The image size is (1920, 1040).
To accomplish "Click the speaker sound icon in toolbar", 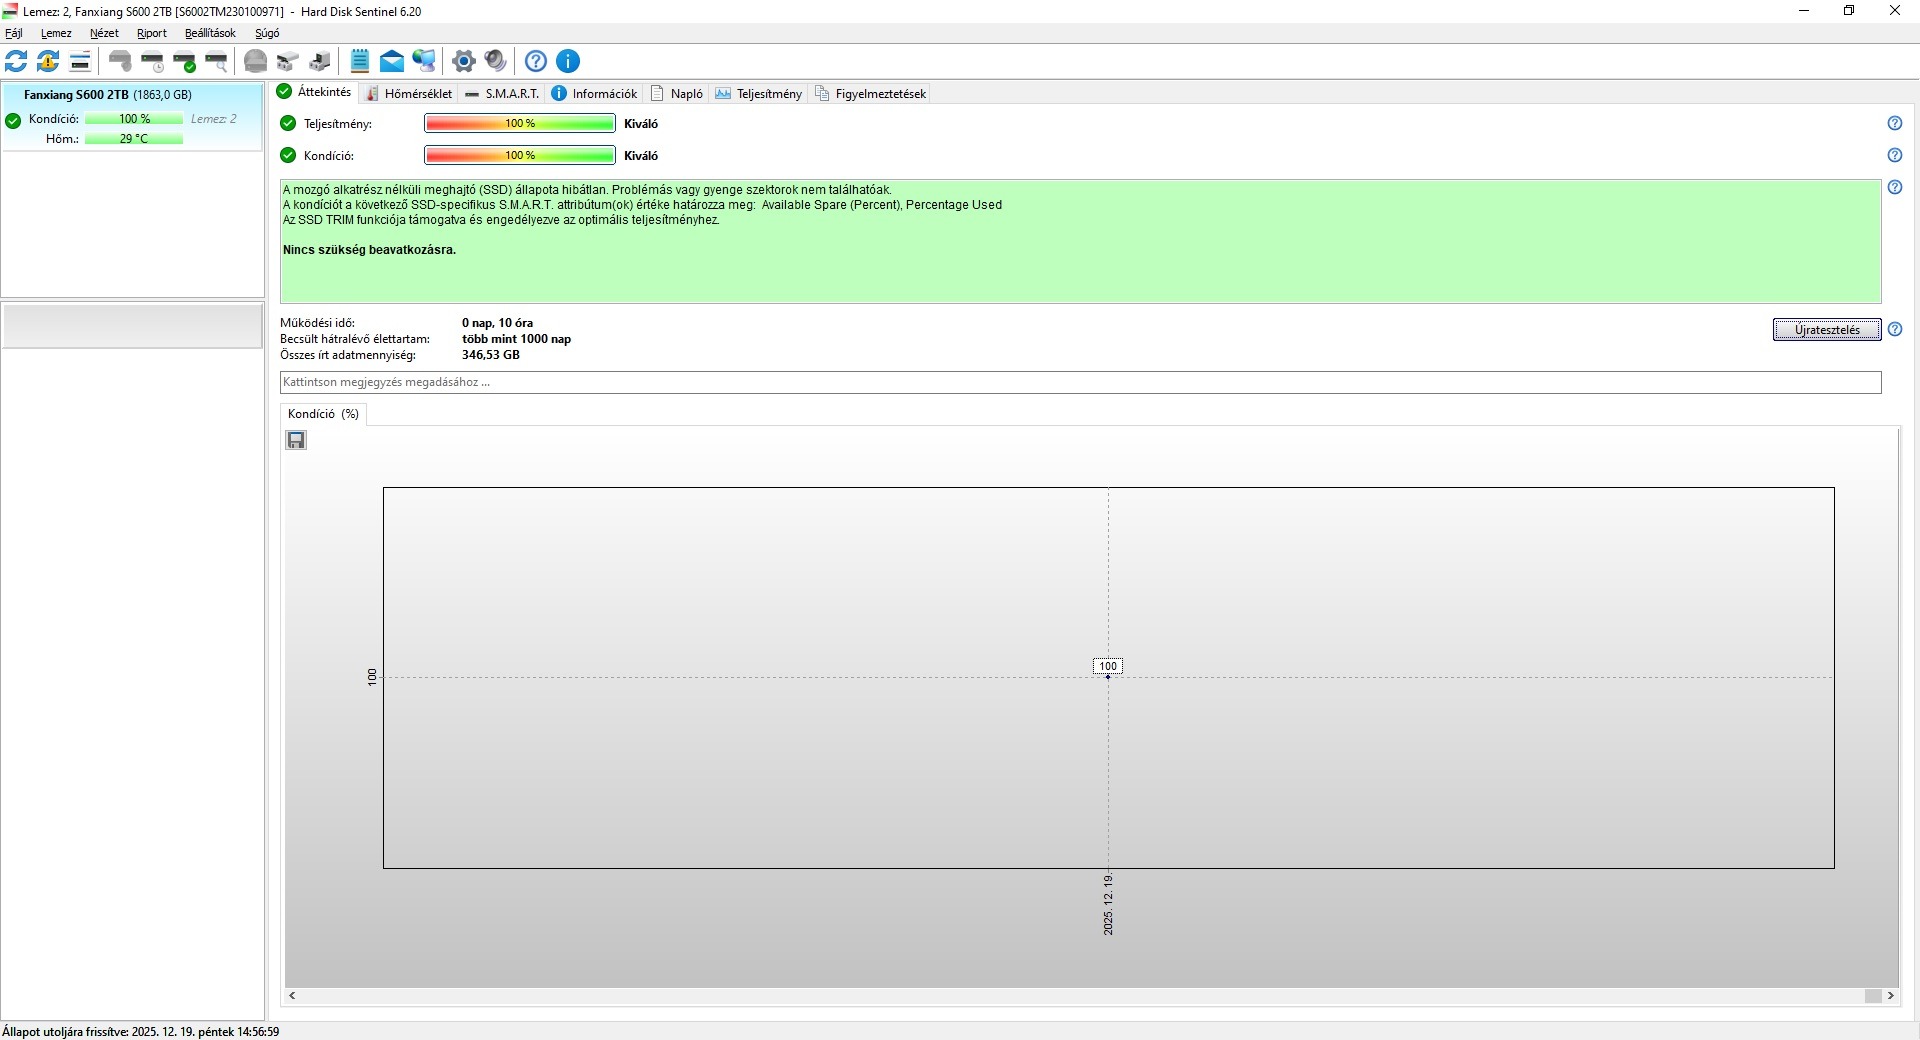I will click(495, 61).
